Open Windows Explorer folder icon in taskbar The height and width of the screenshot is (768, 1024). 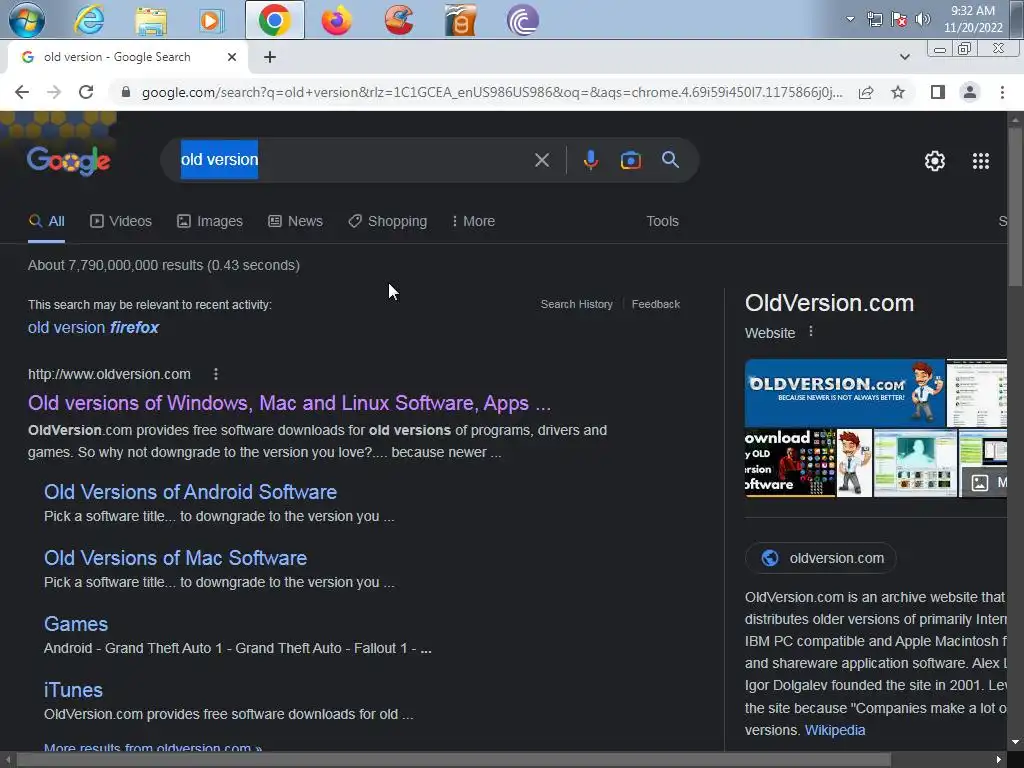click(x=151, y=20)
